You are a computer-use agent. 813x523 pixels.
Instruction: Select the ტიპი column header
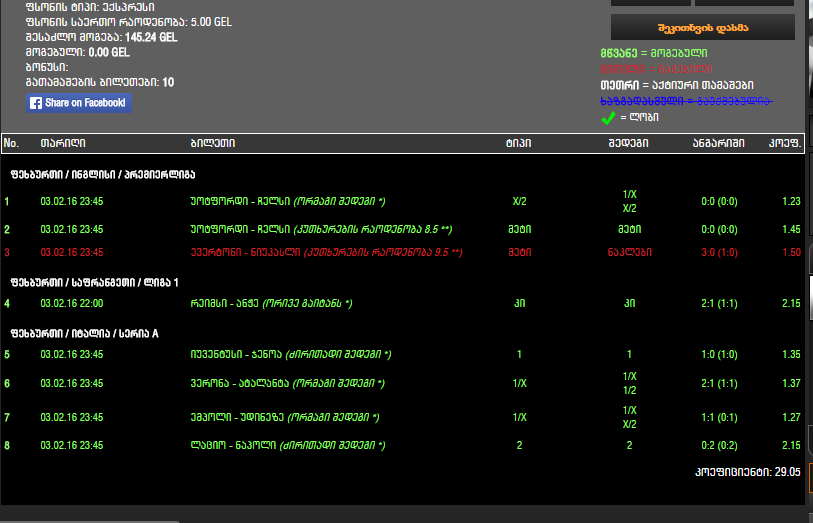[x=518, y=143]
